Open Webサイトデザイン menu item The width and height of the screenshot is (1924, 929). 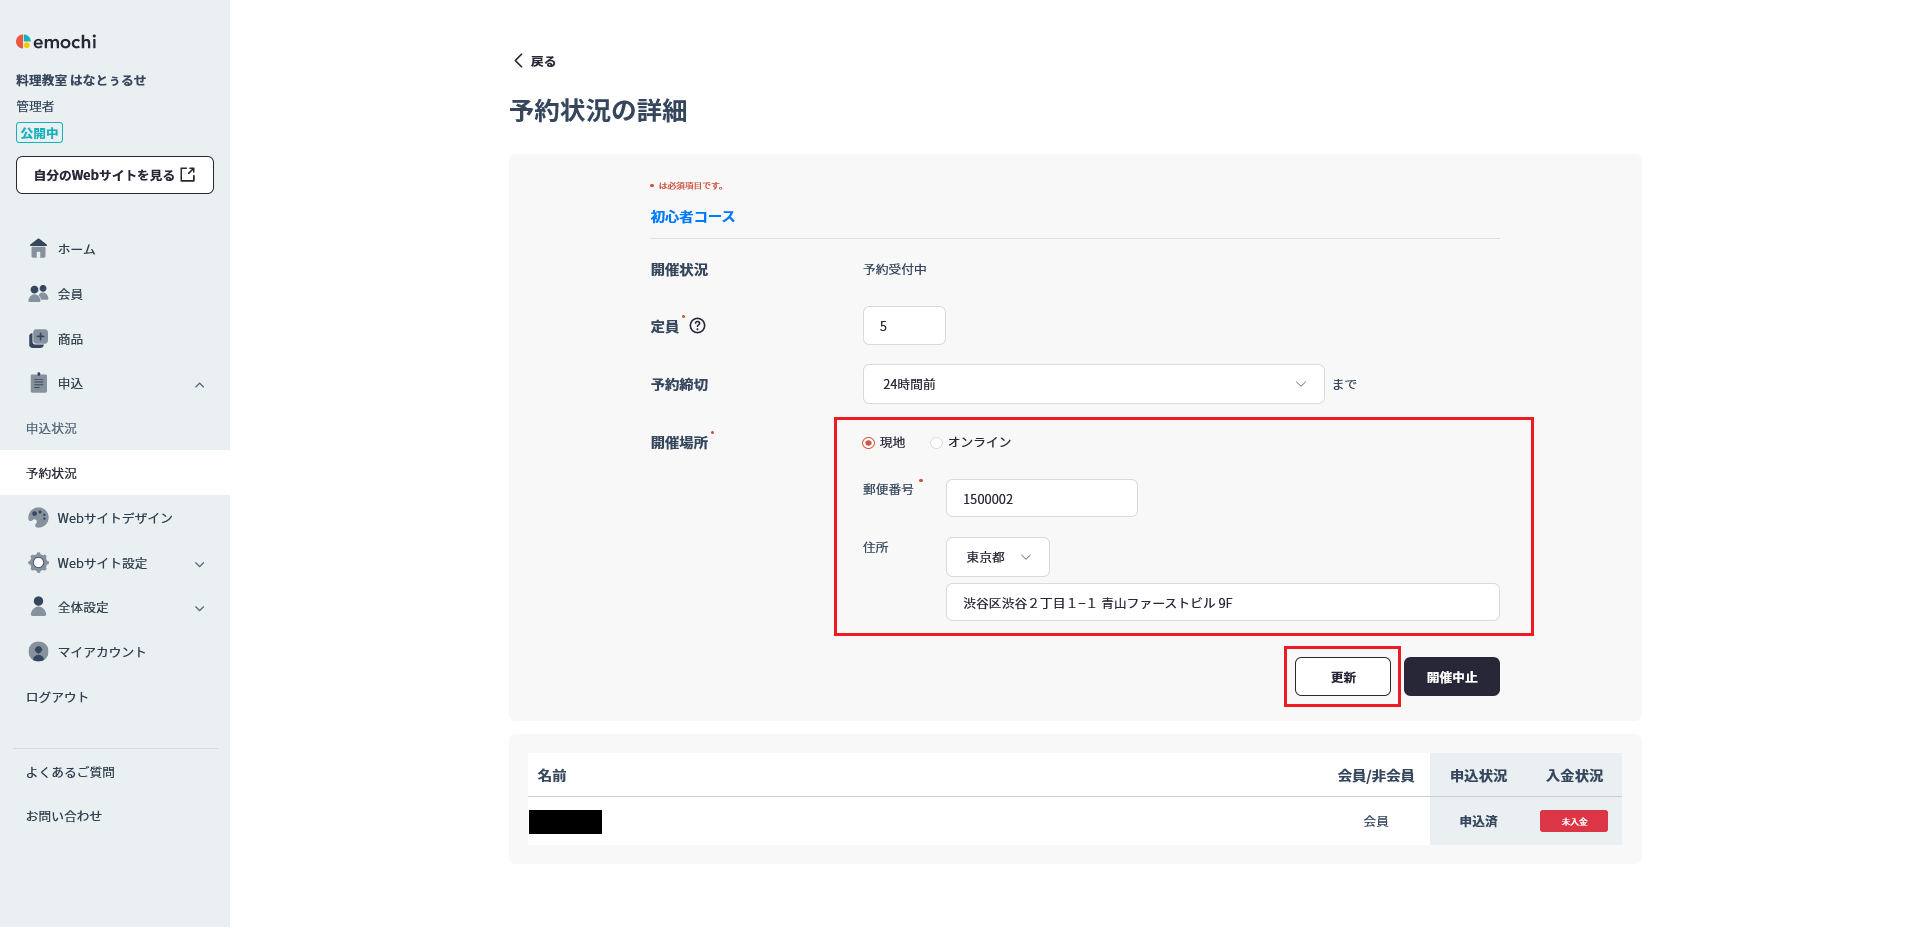pos(115,518)
